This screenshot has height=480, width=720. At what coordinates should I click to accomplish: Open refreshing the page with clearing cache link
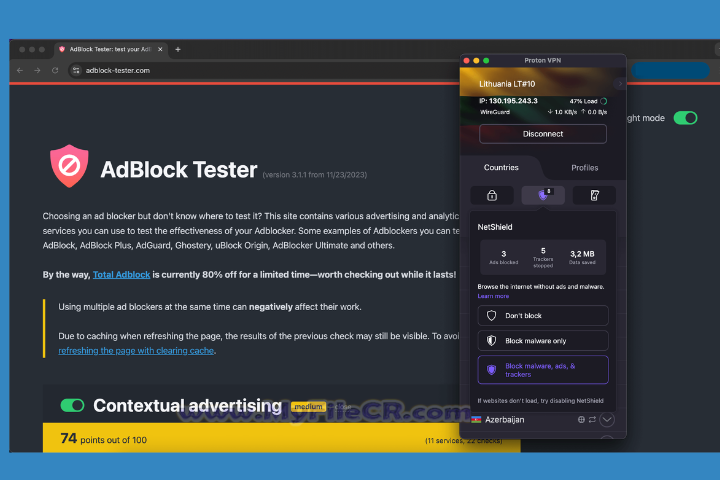[136, 350]
